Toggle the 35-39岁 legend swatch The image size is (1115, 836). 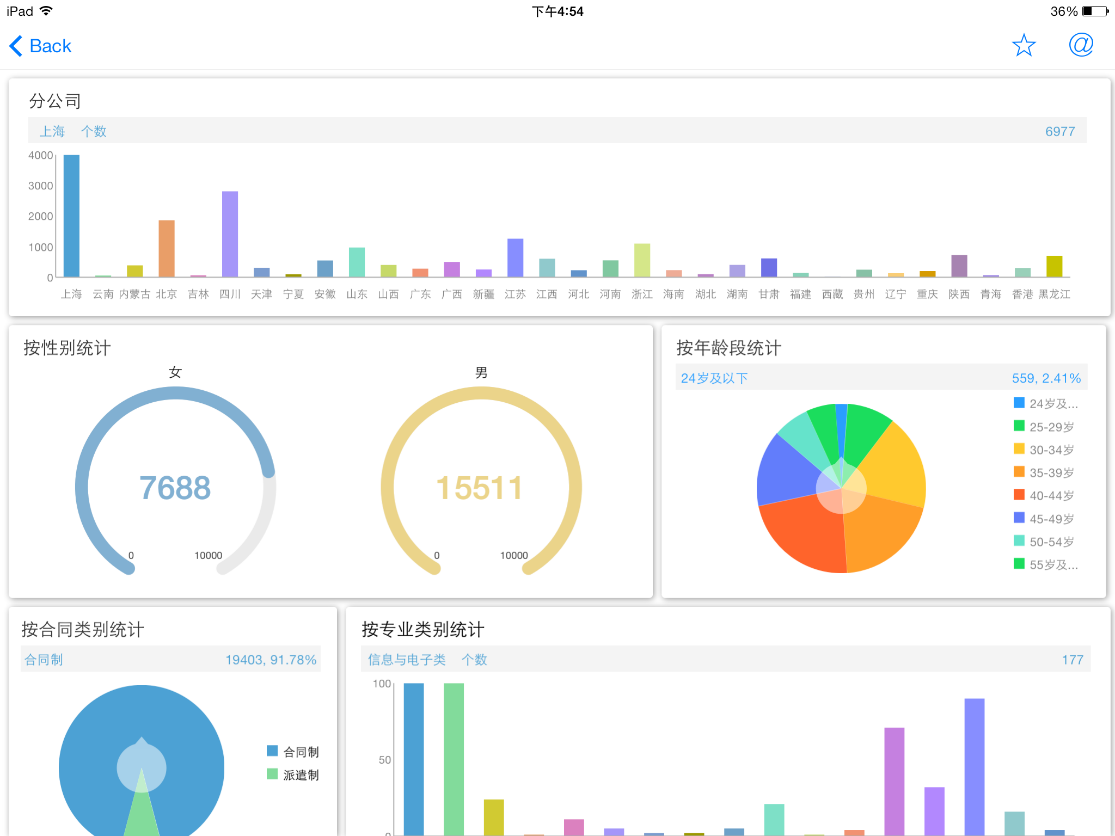pyautogui.click(x=1019, y=472)
